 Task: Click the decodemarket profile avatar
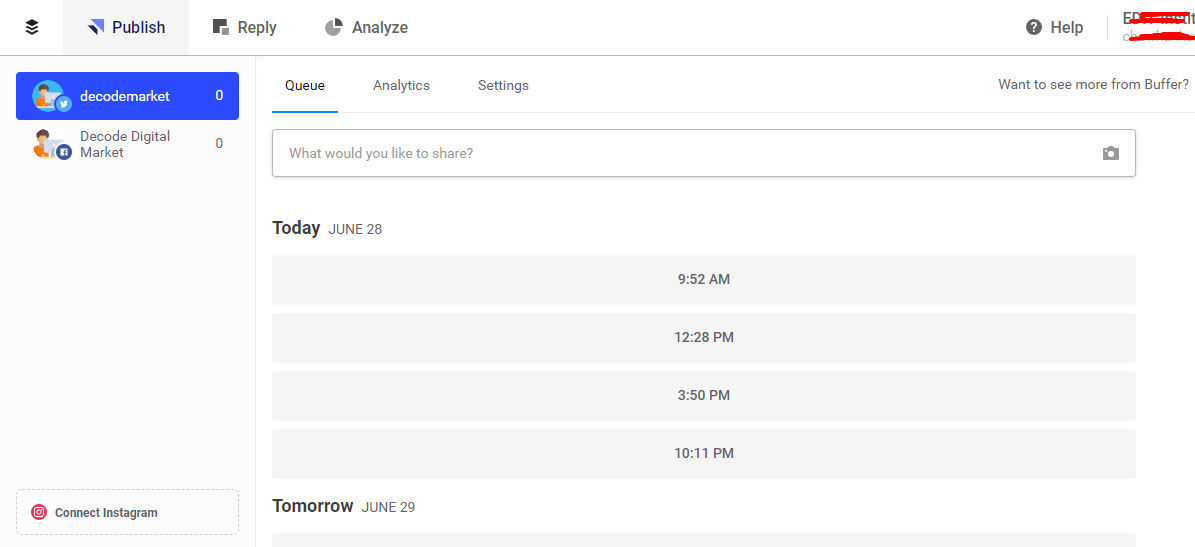[50, 96]
